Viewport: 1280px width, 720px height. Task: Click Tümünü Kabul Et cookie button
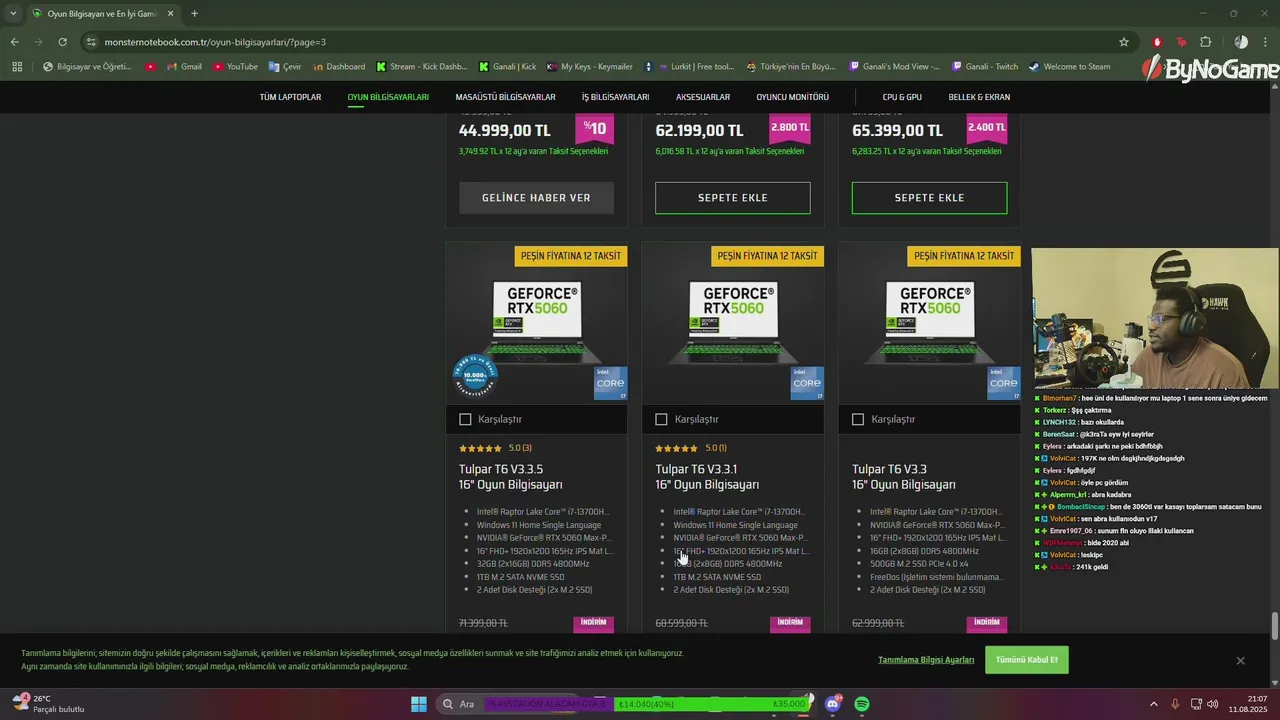[1026, 660]
